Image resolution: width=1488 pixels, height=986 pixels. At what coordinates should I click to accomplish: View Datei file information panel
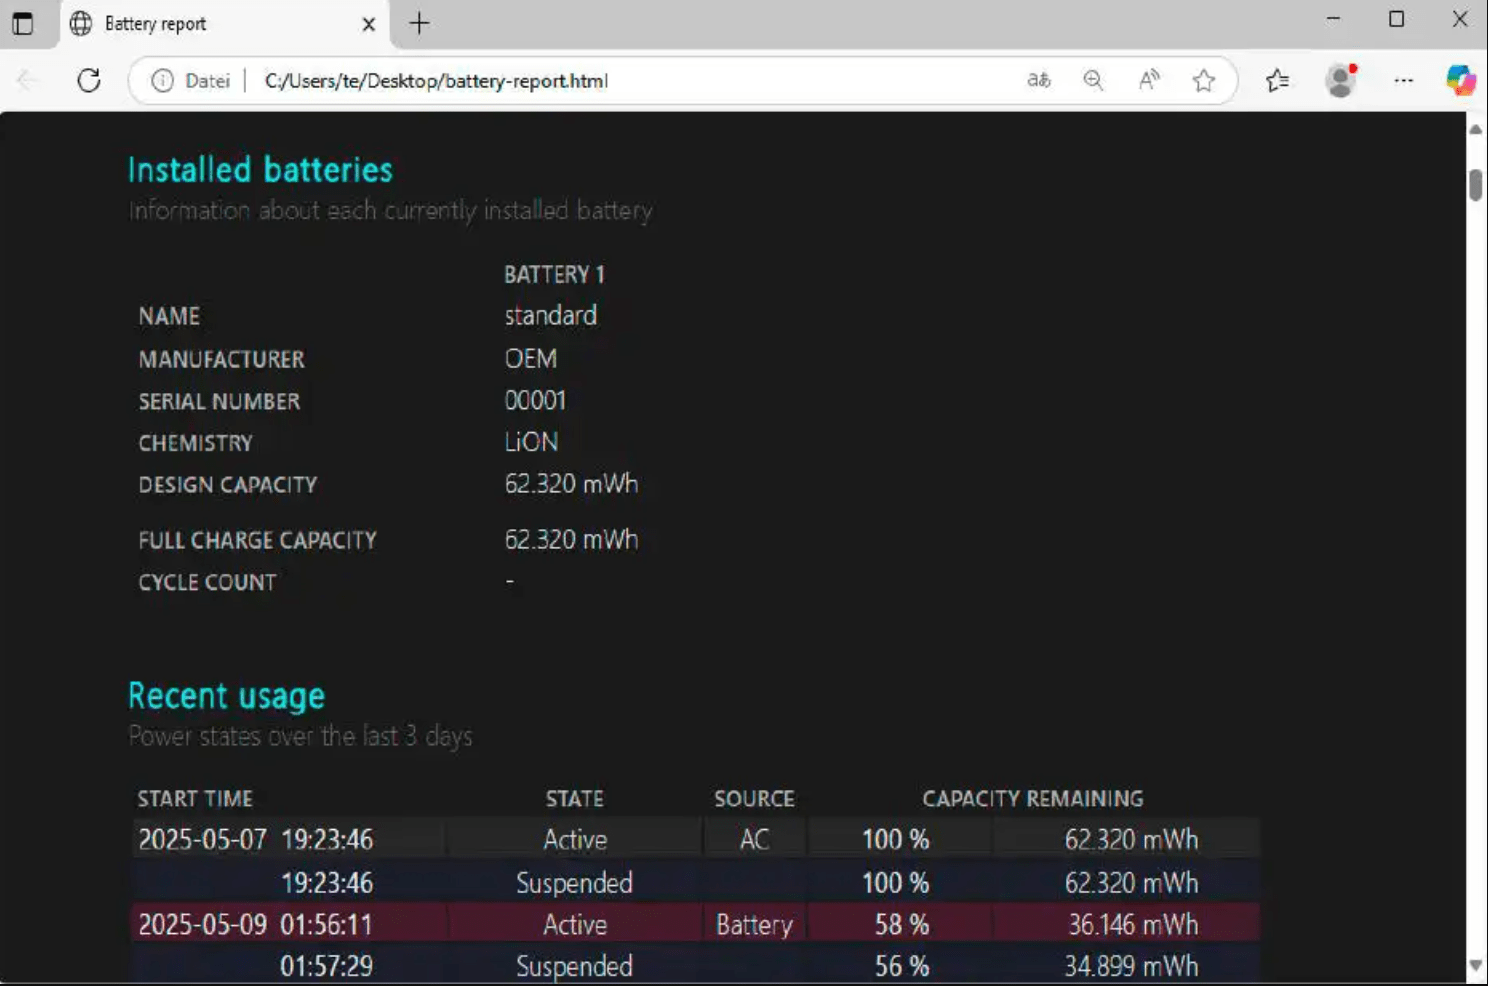click(163, 81)
